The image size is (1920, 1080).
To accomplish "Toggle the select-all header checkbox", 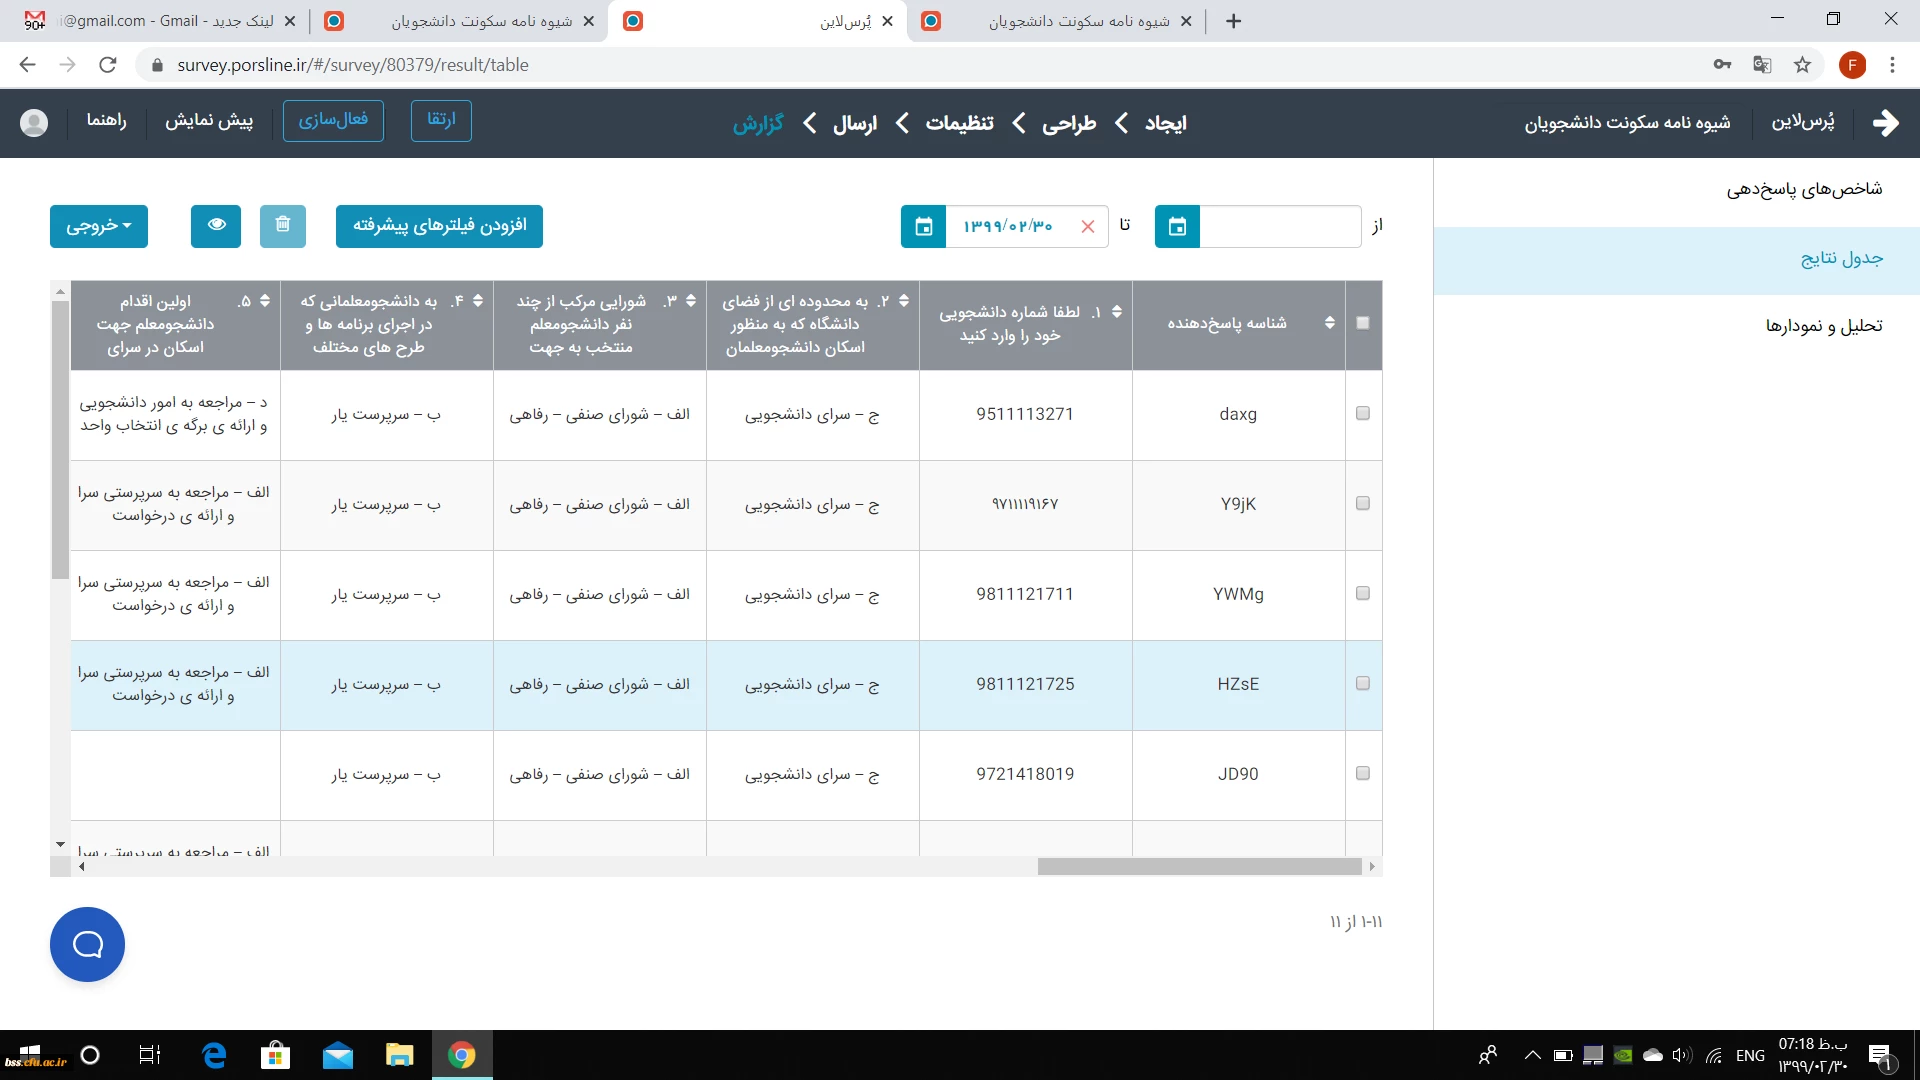I will click(x=1362, y=323).
